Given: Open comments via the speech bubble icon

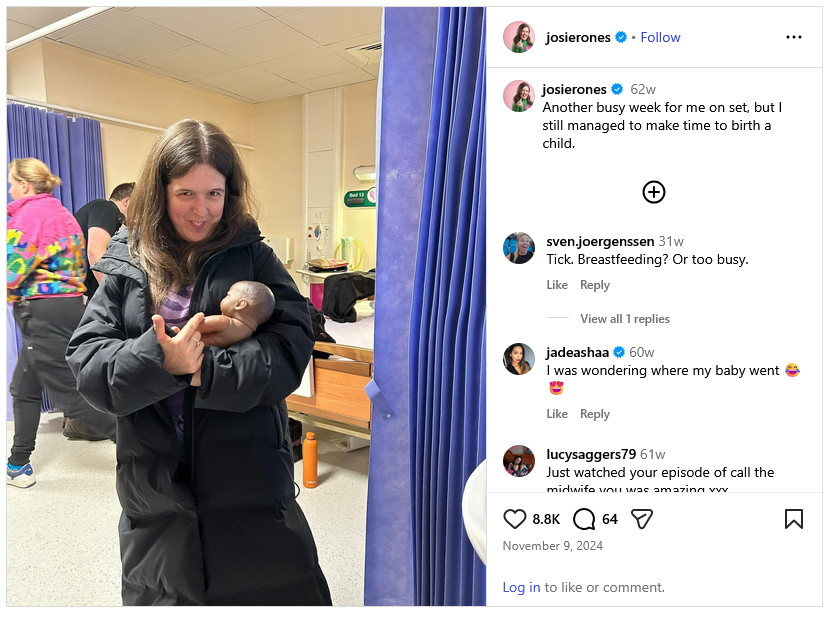Looking at the screenshot, I should coord(584,519).
